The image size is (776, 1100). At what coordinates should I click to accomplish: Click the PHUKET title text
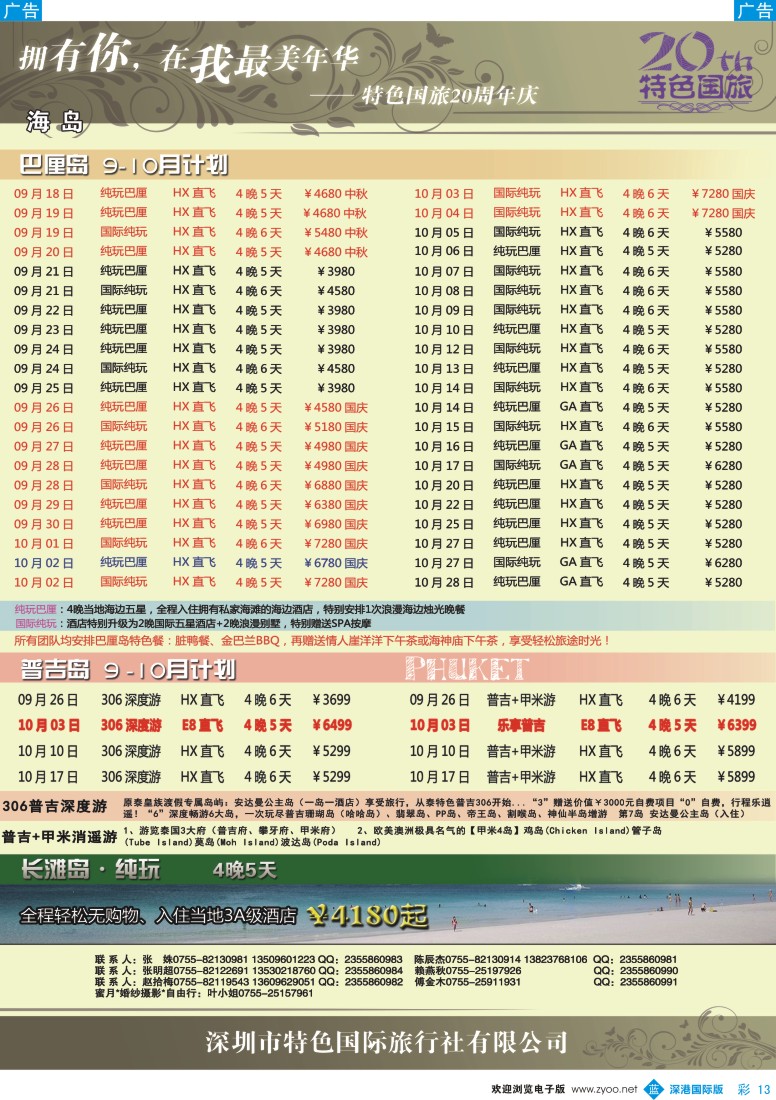[467, 669]
